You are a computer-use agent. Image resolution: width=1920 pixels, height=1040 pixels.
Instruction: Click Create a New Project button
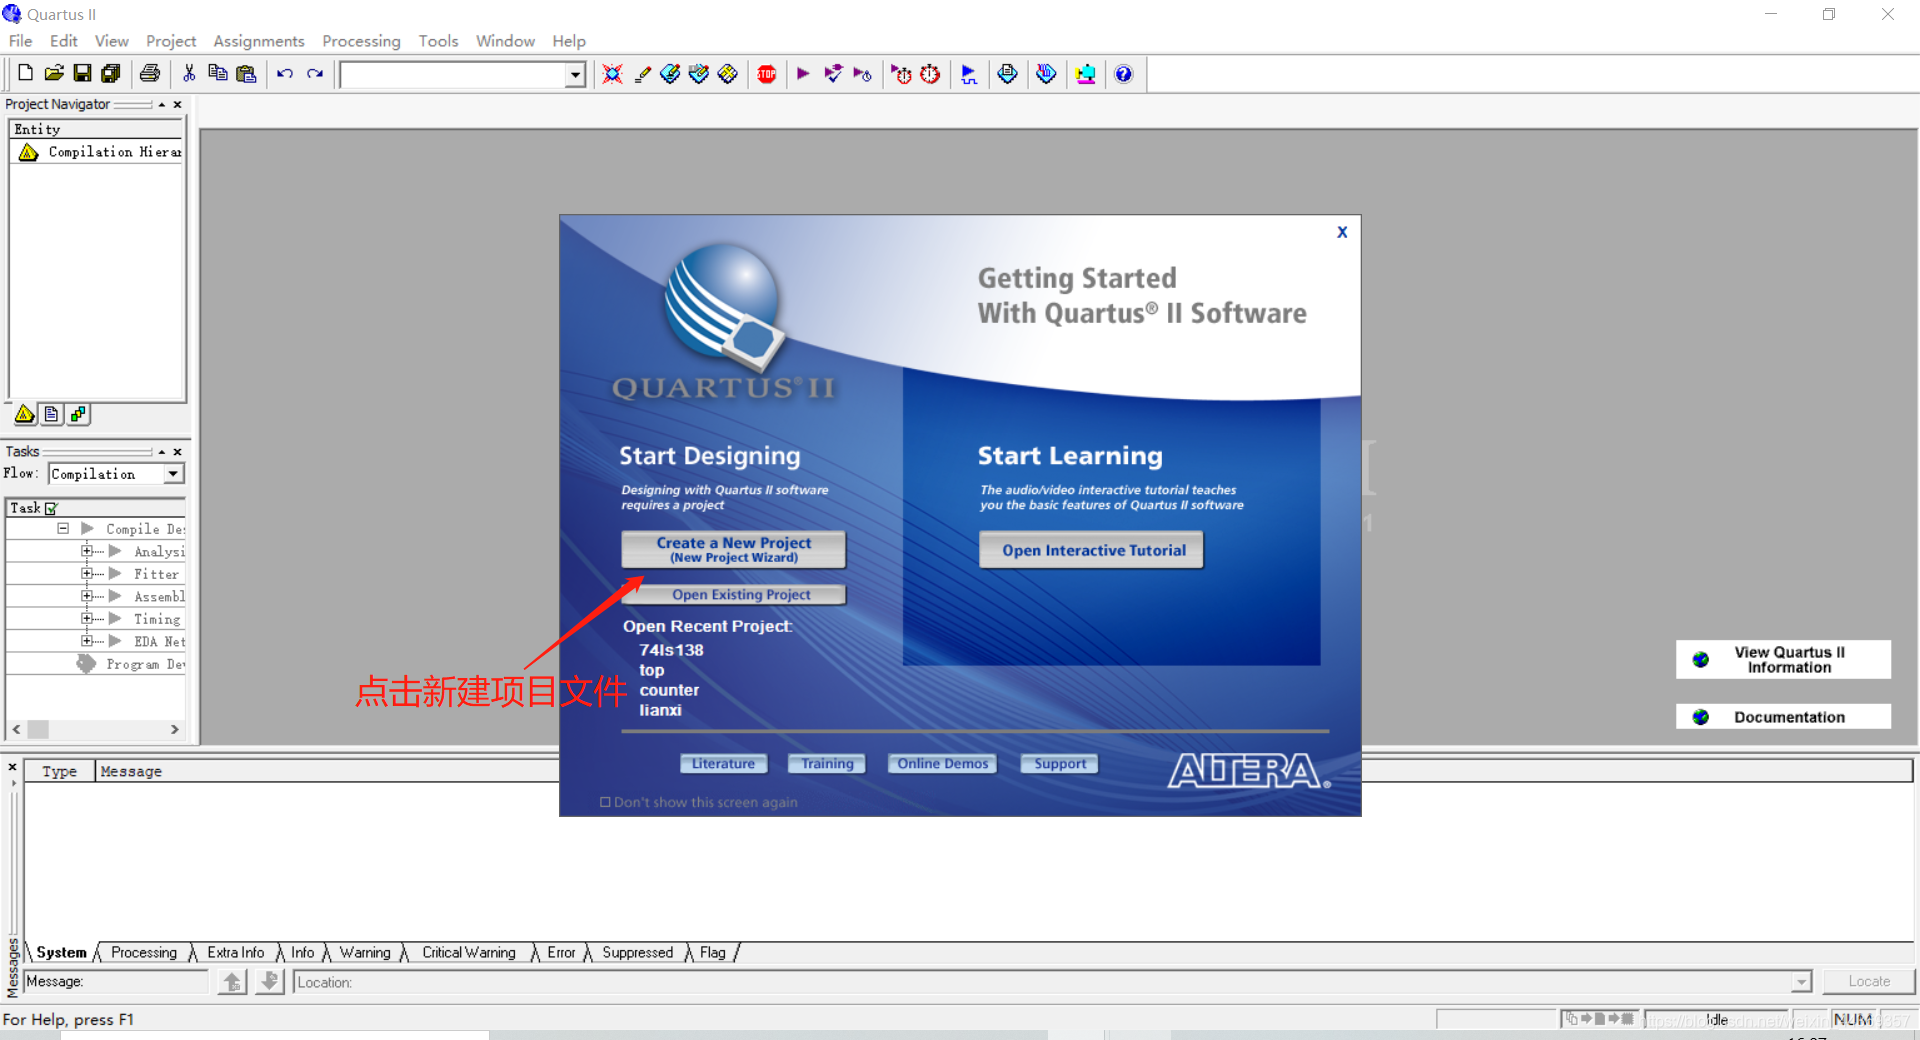pos(733,549)
